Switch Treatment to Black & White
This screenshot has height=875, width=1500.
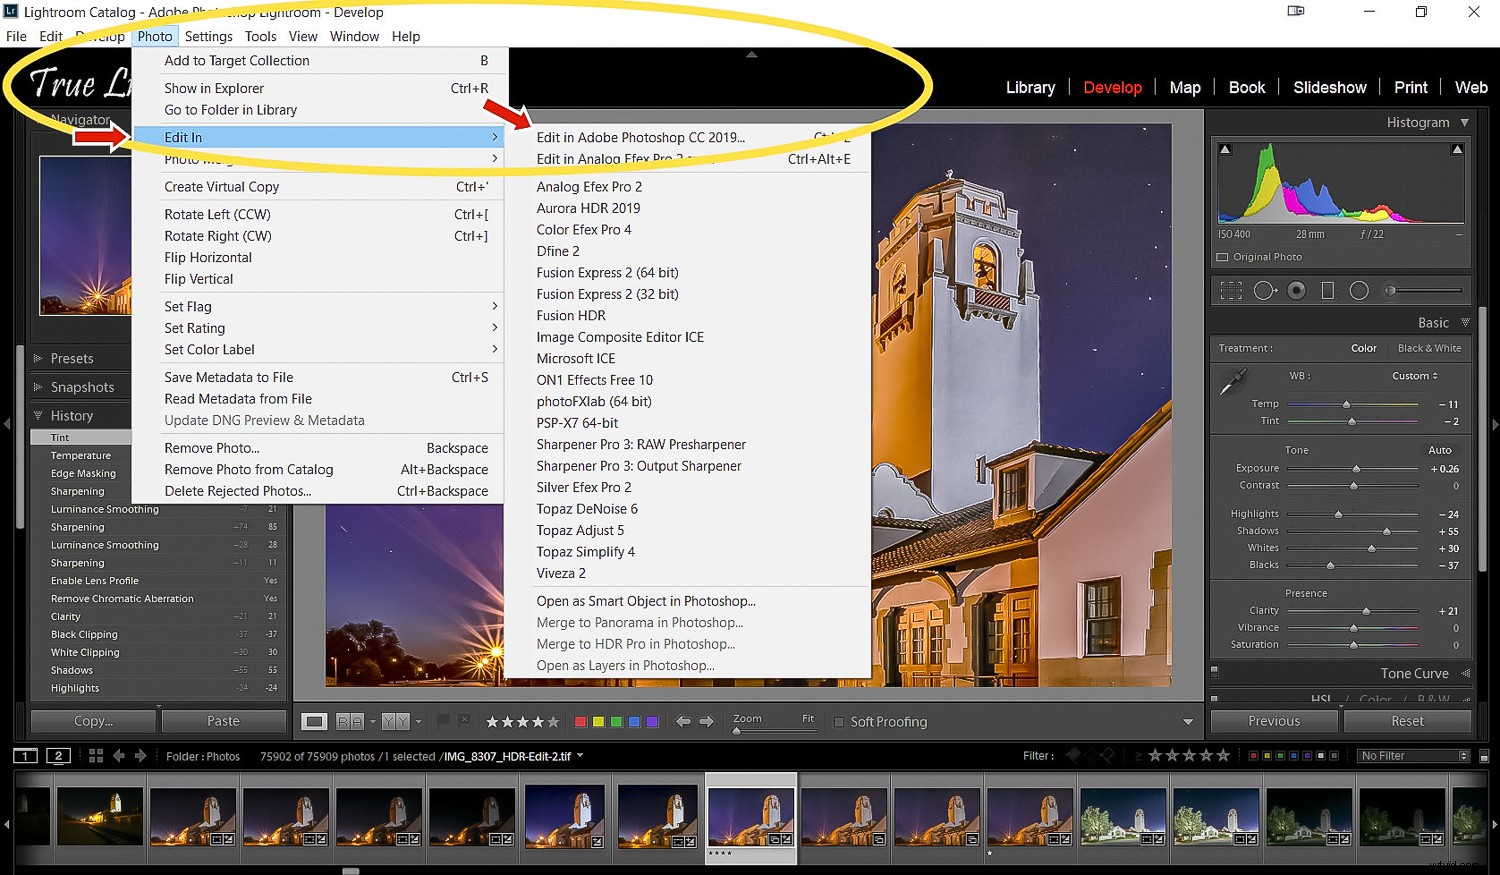point(1430,348)
